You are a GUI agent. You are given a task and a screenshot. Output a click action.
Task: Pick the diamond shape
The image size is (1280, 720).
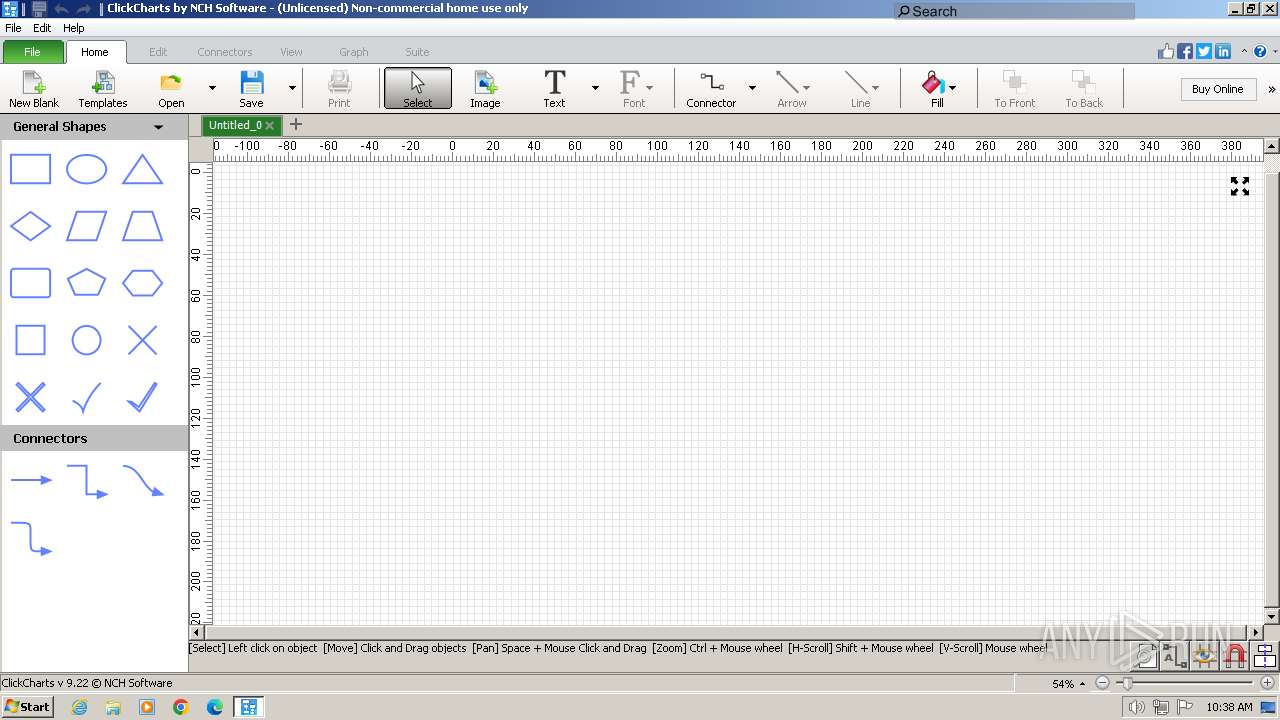30,226
